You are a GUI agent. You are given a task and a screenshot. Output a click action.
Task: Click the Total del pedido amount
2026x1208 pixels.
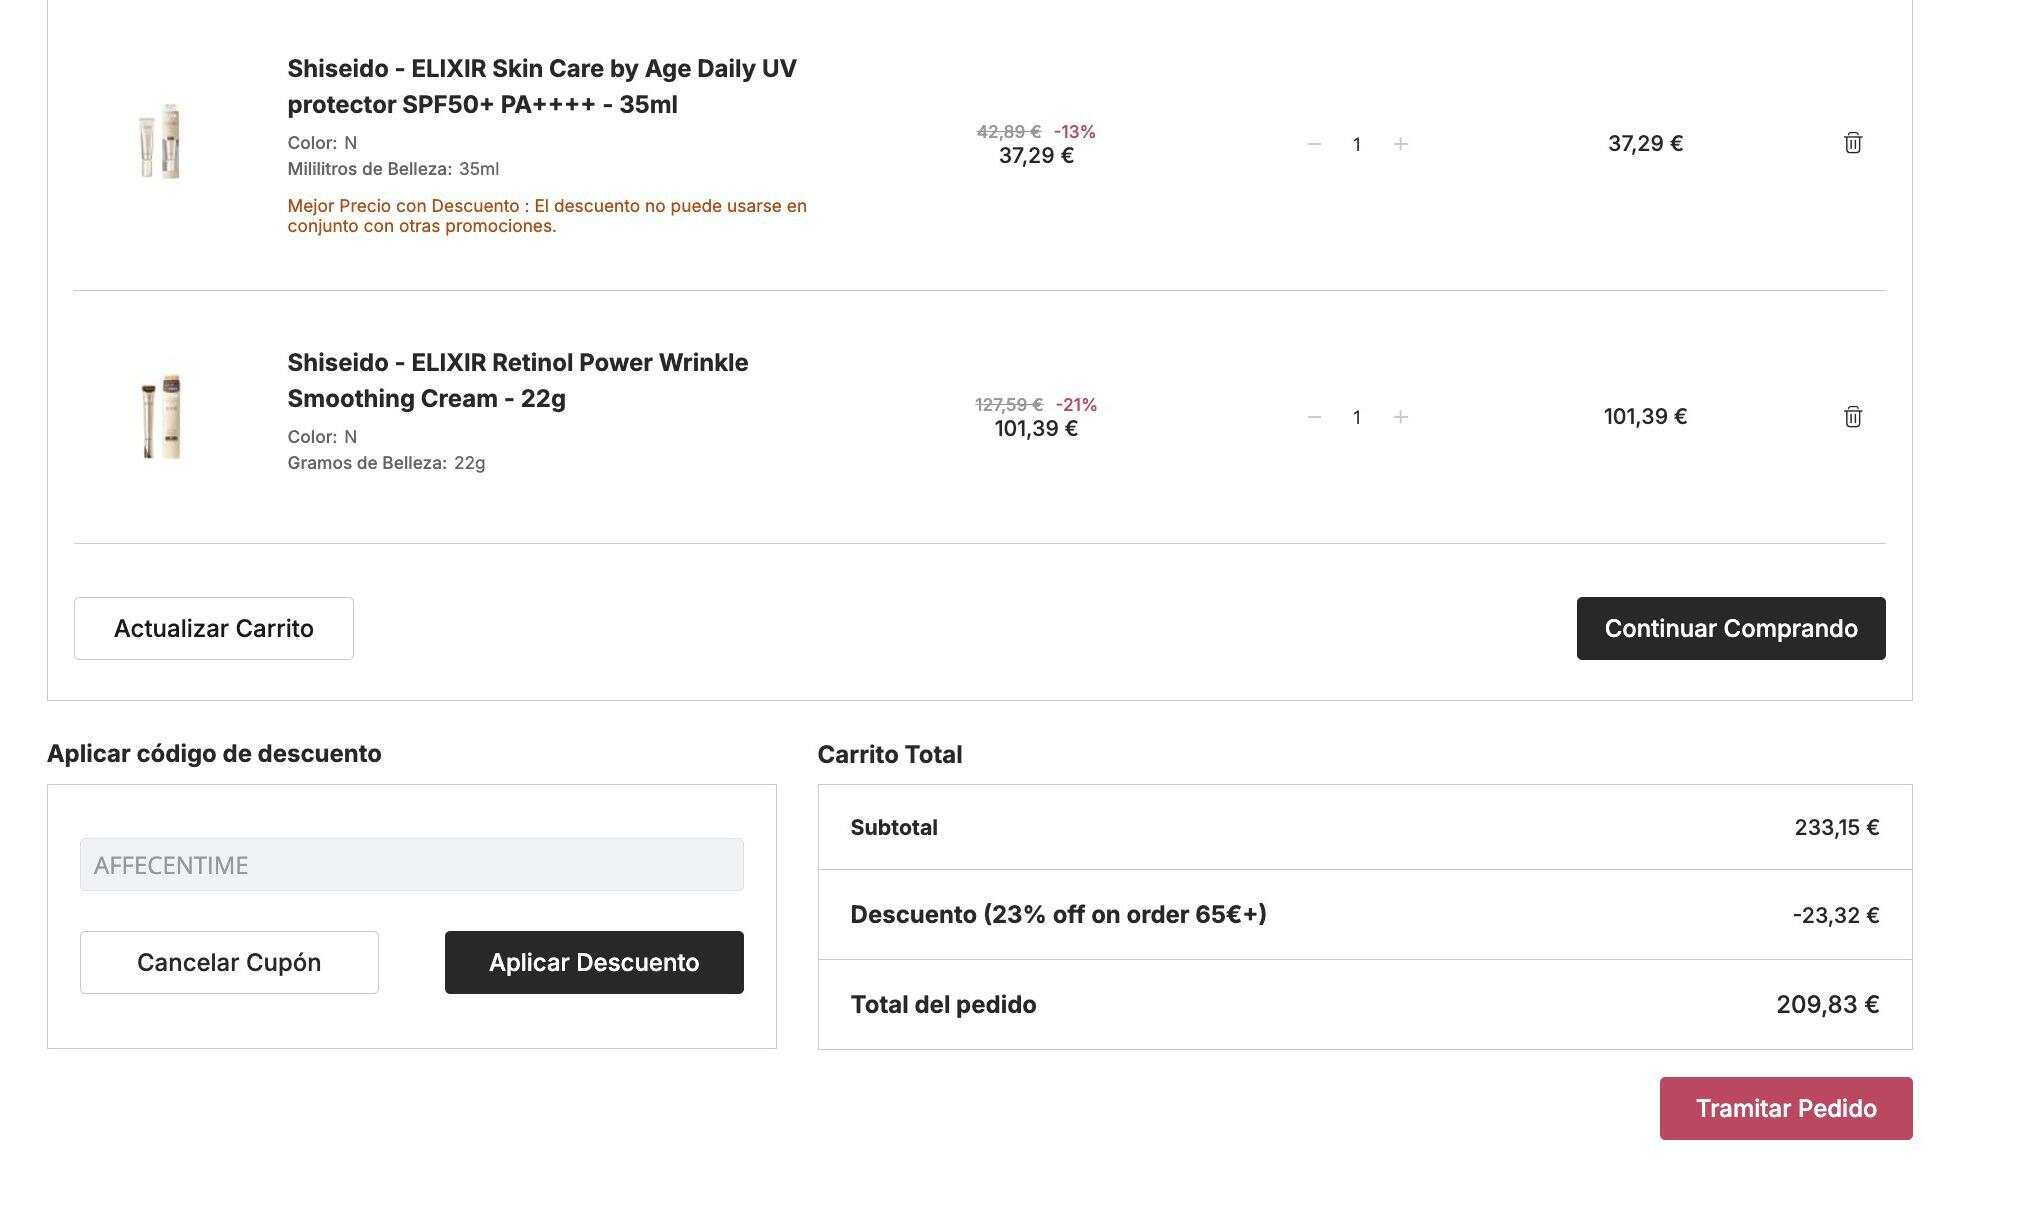click(1827, 1004)
